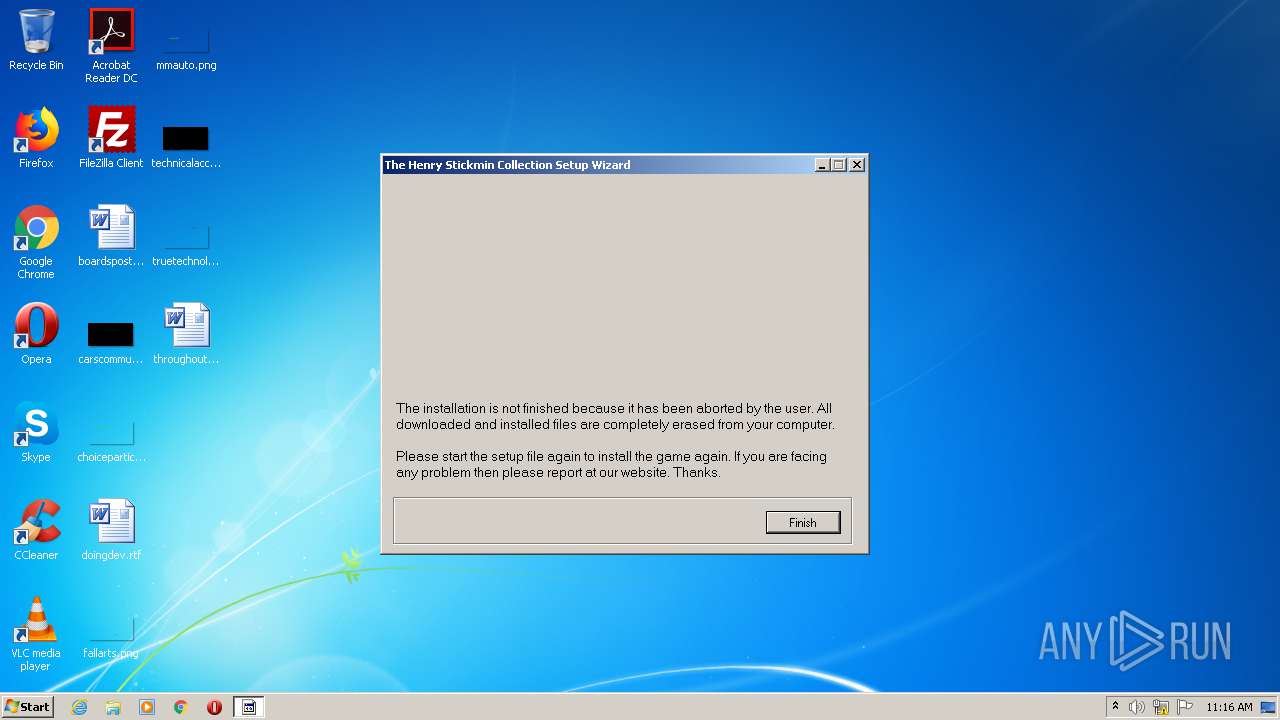Minimize the Henry Stickmin Setup Wizard window
Viewport: 1280px width, 720px height.
pos(822,165)
